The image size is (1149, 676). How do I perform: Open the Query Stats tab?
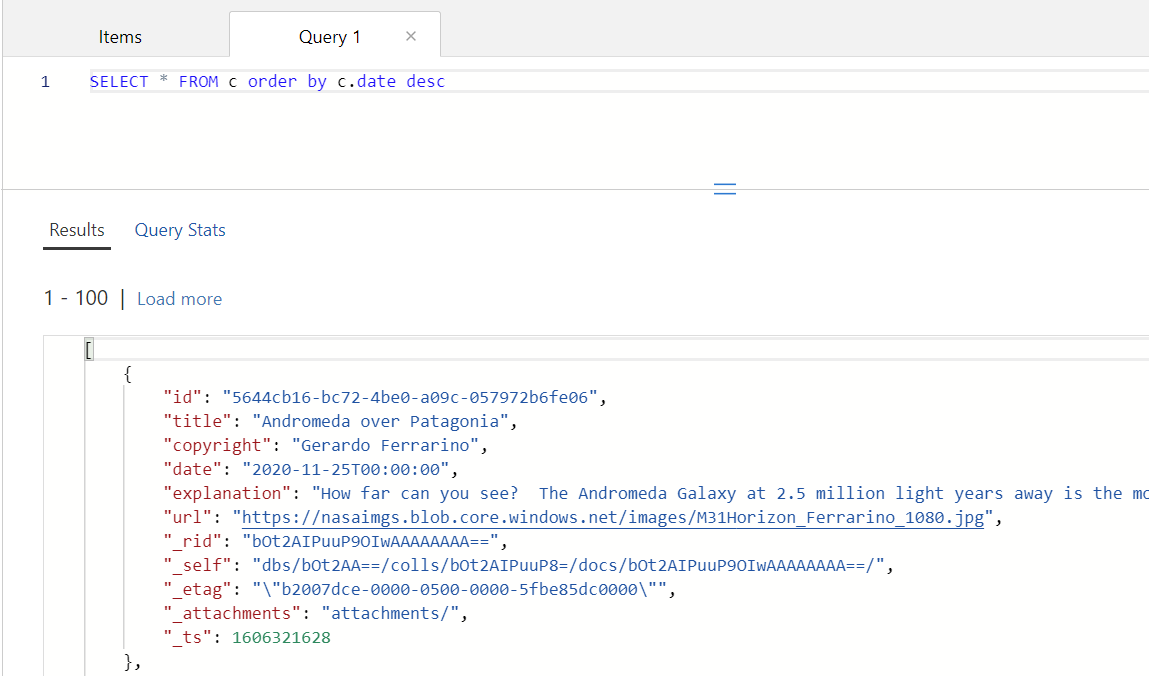click(x=180, y=230)
